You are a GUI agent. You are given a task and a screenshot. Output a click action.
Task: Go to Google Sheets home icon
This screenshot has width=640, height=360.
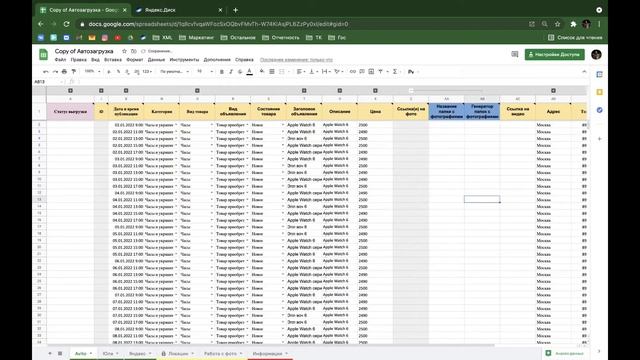tap(43, 54)
